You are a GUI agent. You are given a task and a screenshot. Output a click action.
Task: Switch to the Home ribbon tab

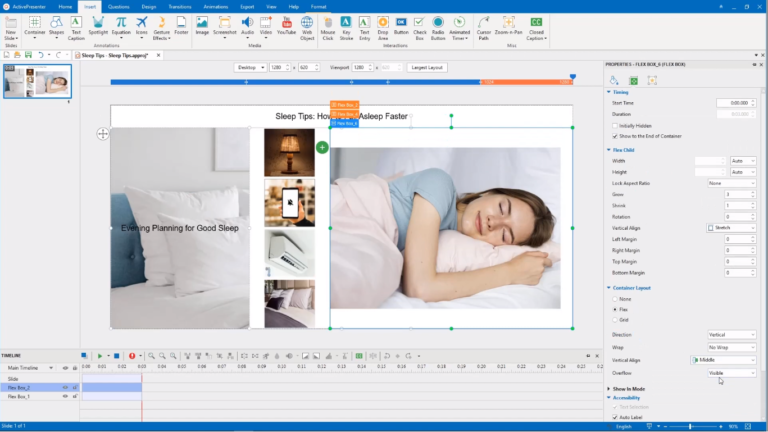pyautogui.click(x=65, y=7)
